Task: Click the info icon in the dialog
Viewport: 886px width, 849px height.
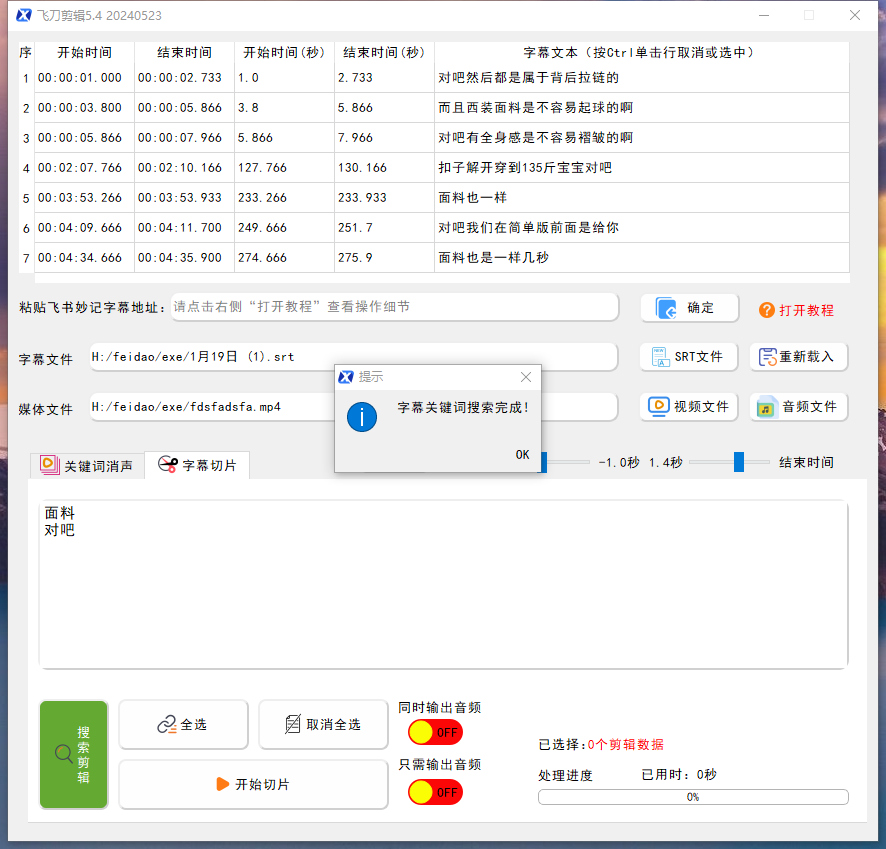Action: [362, 417]
